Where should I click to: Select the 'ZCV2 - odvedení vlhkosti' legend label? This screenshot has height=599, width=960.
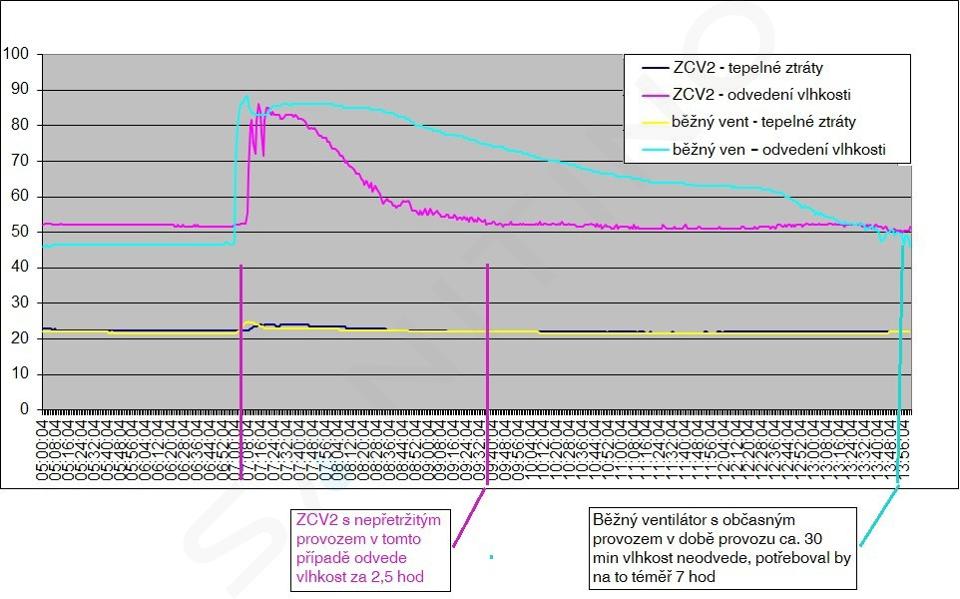(x=761, y=95)
